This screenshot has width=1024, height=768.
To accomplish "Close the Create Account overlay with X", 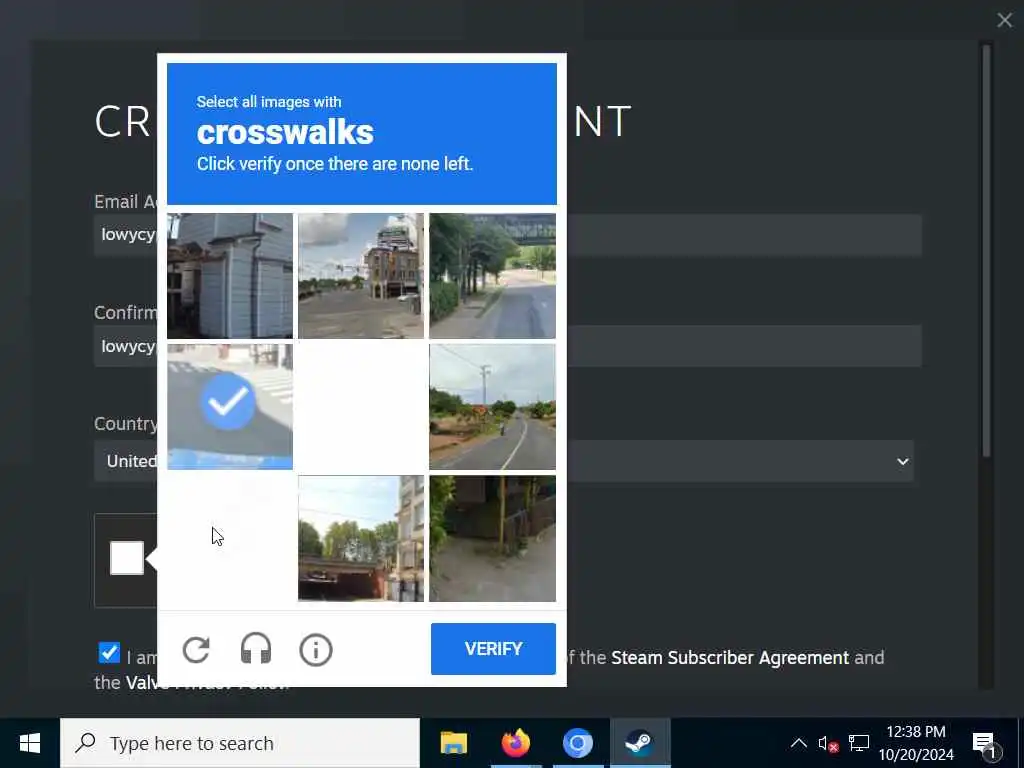I will (x=1004, y=21).
